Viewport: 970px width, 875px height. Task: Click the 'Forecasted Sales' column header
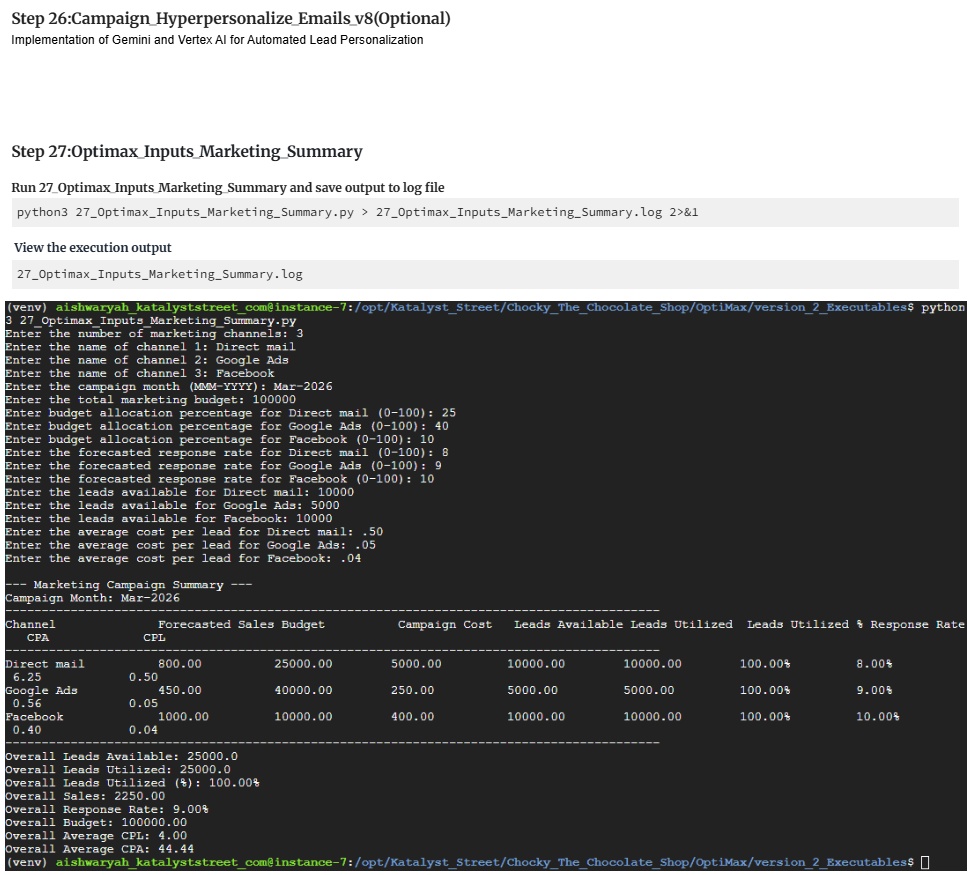(x=216, y=624)
